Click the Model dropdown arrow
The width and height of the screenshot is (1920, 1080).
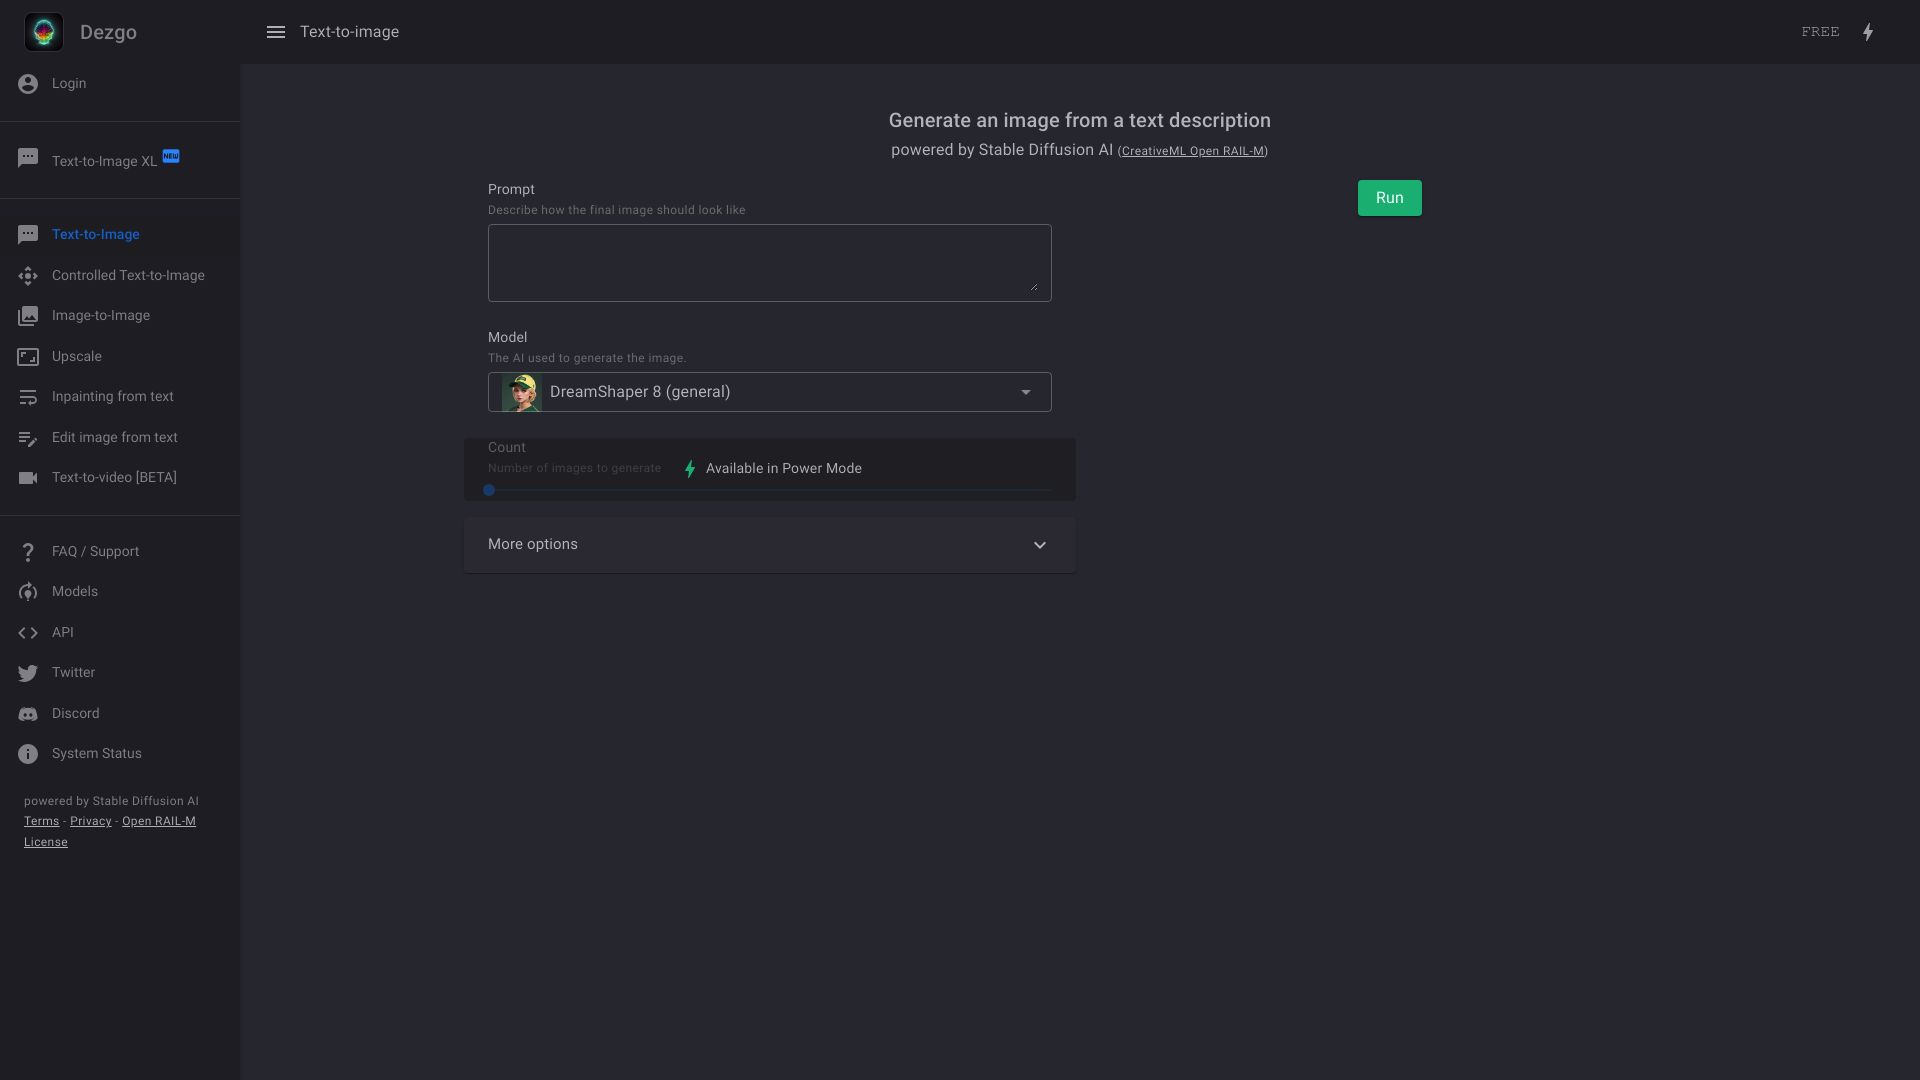(x=1025, y=392)
